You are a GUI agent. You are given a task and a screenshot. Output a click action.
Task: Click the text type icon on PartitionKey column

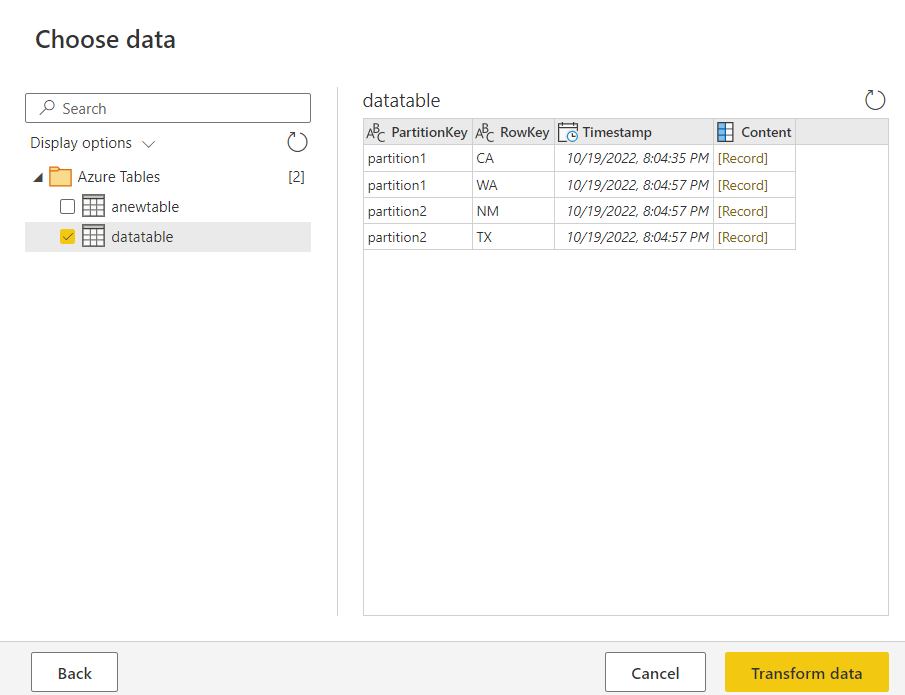click(x=376, y=132)
